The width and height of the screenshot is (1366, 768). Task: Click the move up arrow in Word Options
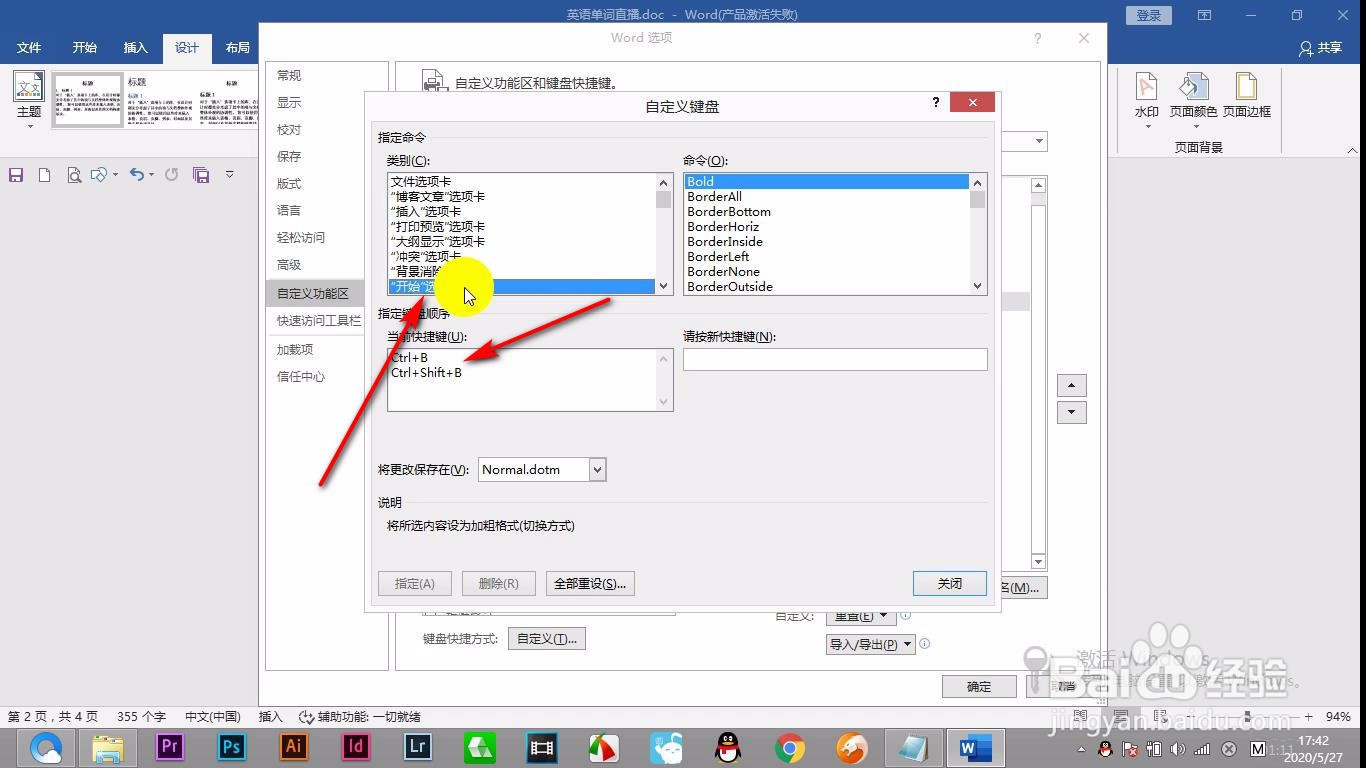pyautogui.click(x=1071, y=386)
